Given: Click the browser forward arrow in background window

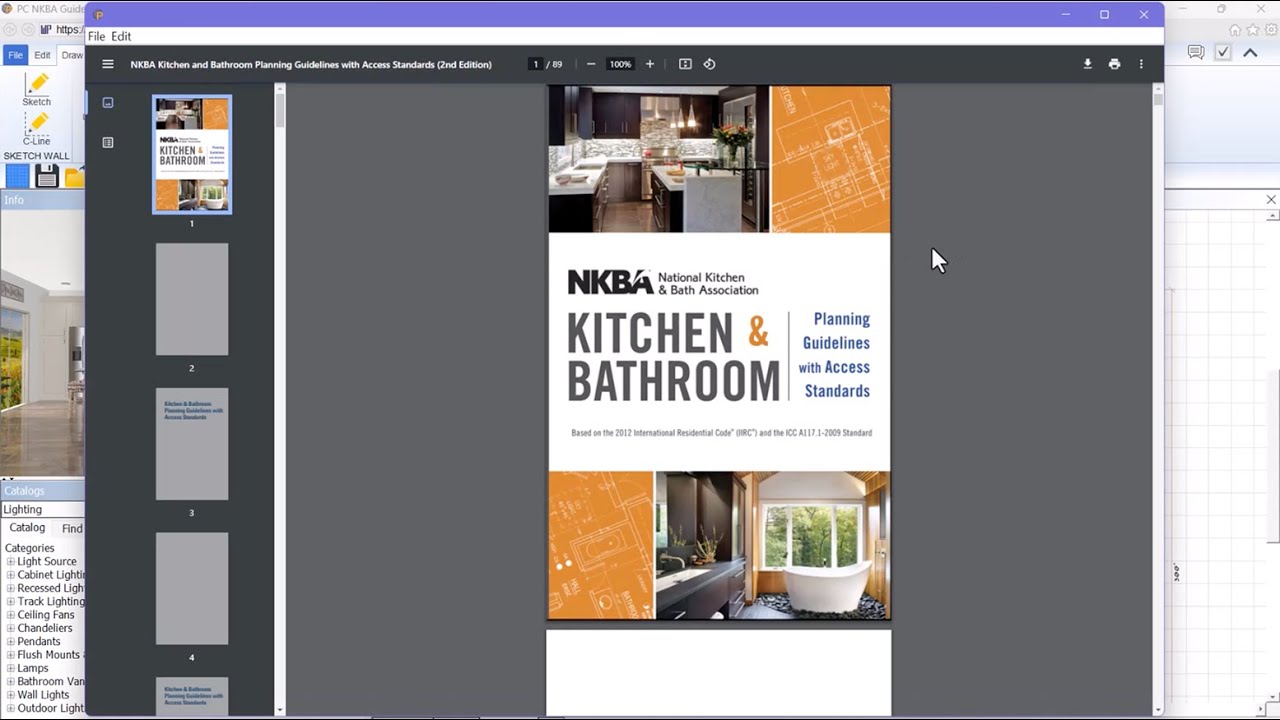Looking at the screenshot, I should pos(27,30).
